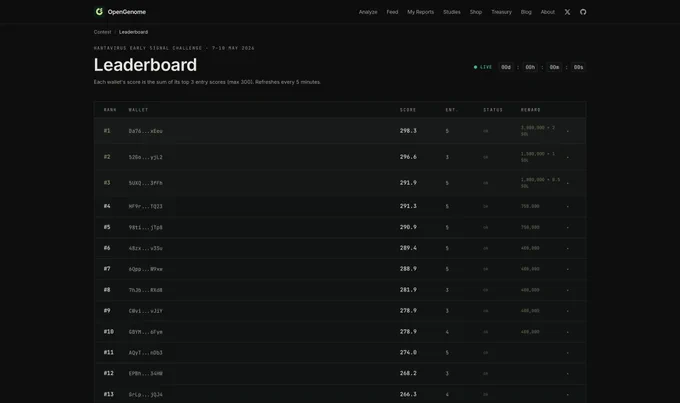The image size is (680, 403).
Task: Click the 00d countdown box
Action: (506, 67)
